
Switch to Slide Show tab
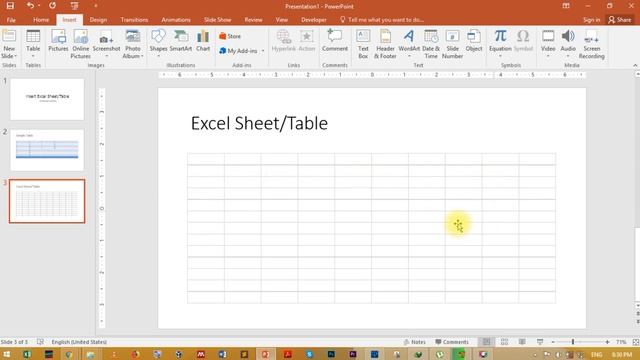click(x=218, y=20)
